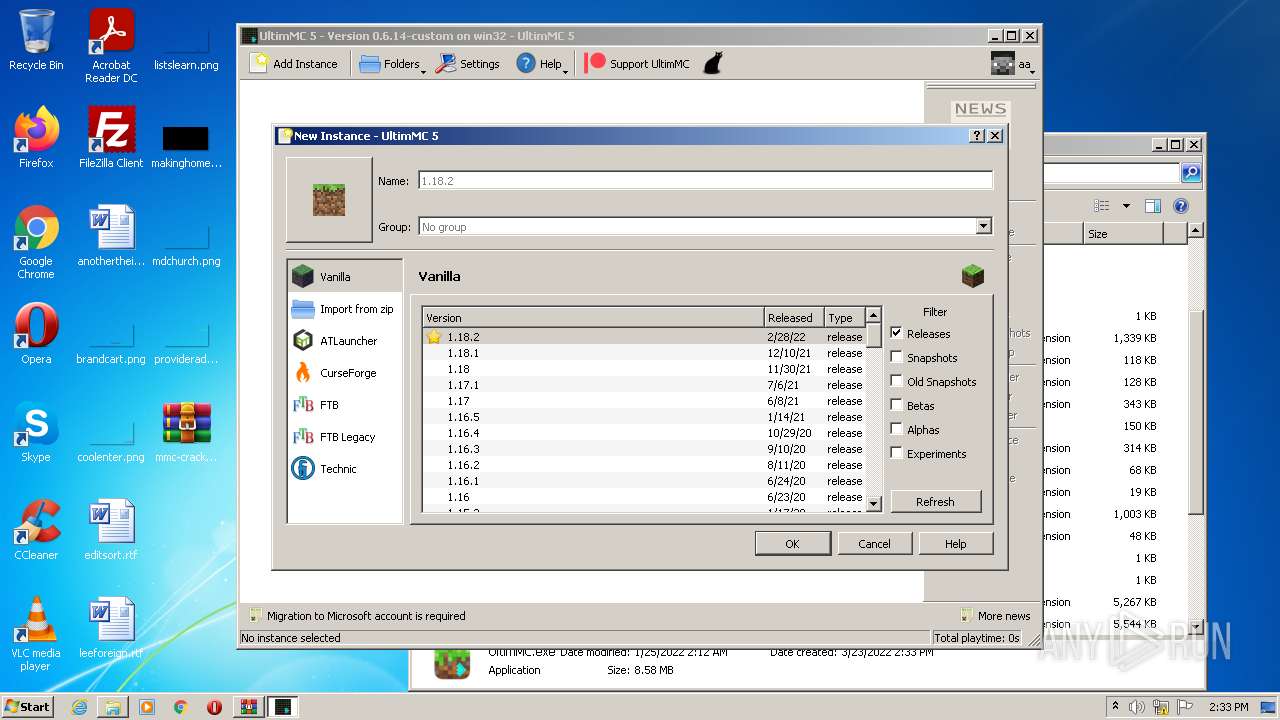The height and width of the screenshot is (720, 1280).
Task: Open VLC media player desktop icon
Action: (x=36, y=634)
